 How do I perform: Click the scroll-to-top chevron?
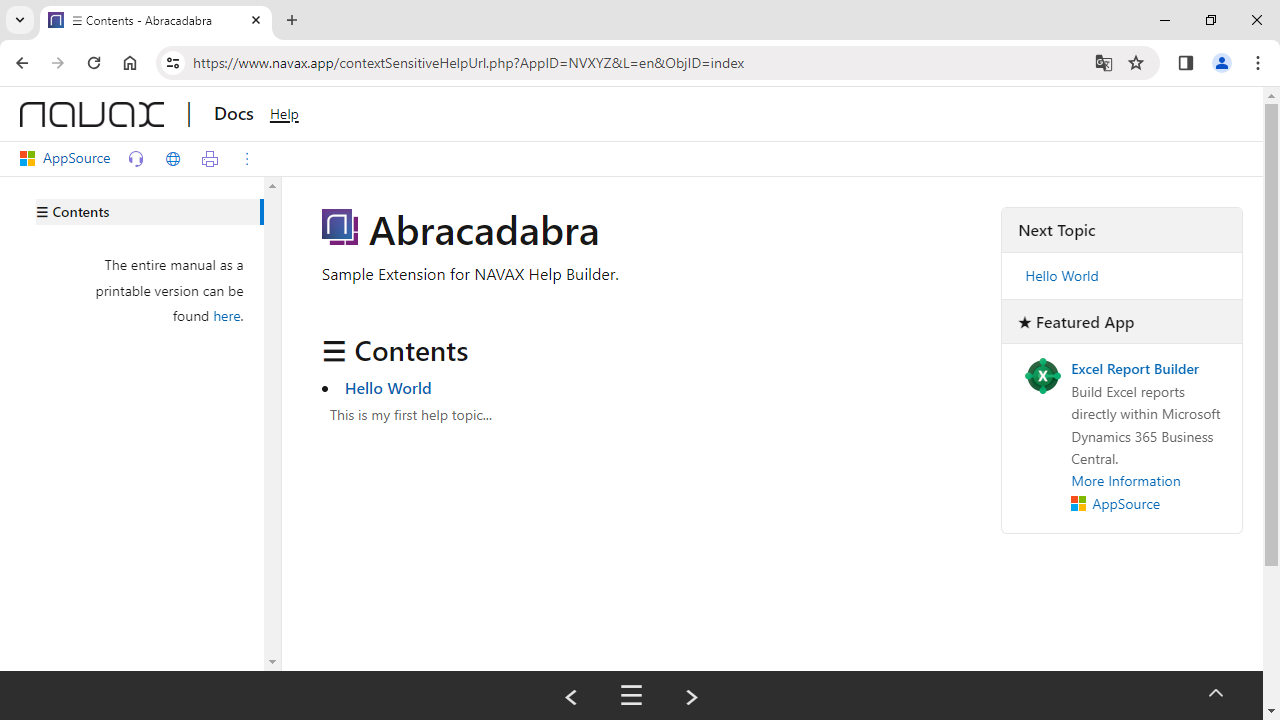(x=1216, y=693)
